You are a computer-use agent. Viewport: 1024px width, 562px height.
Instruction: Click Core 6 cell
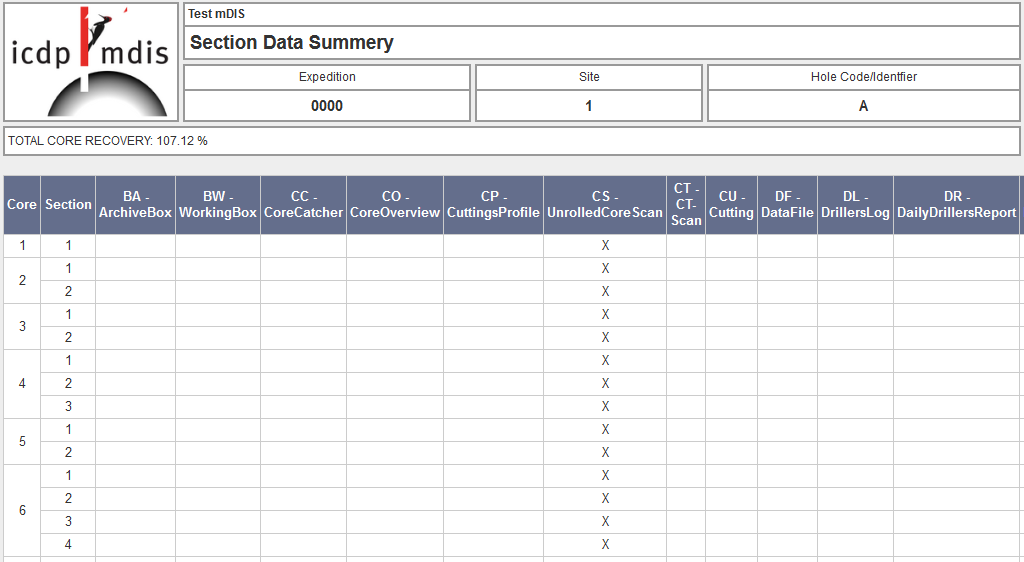pyautogui.click(x=22, y=510)
